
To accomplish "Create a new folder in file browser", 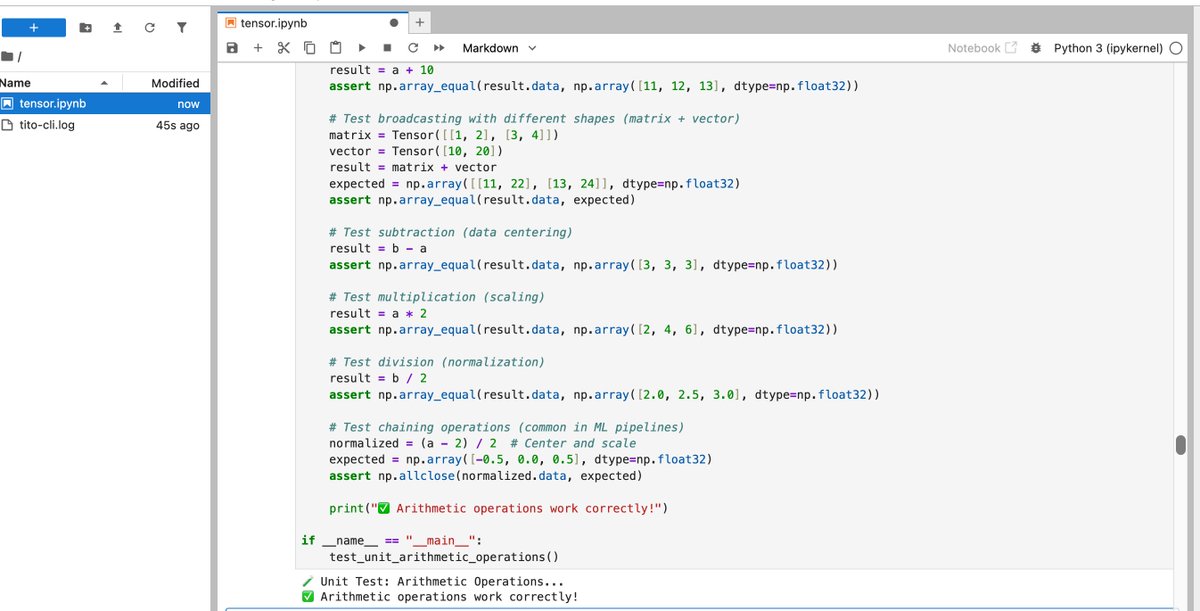I will (x=86, y=28).
